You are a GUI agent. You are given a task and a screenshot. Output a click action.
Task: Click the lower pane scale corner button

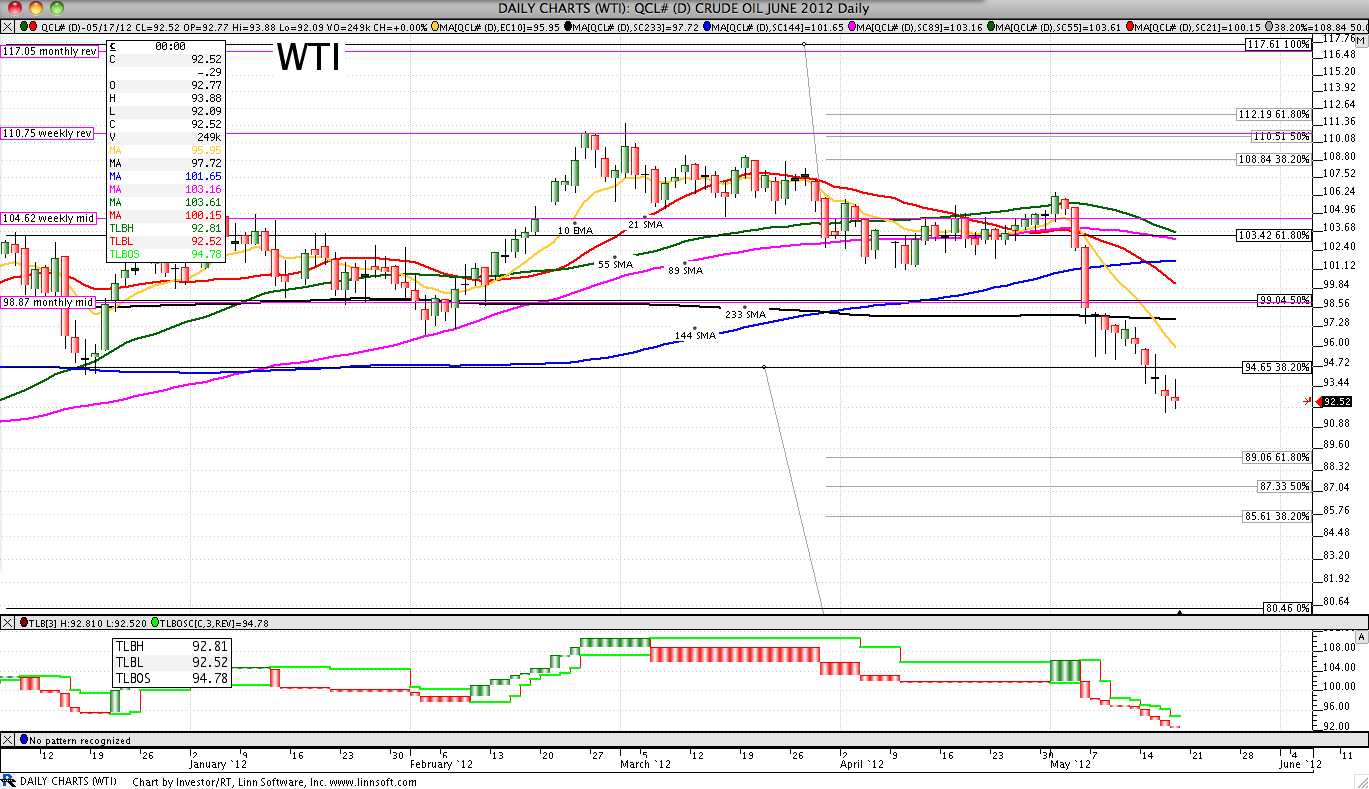tap(1361, 637)
